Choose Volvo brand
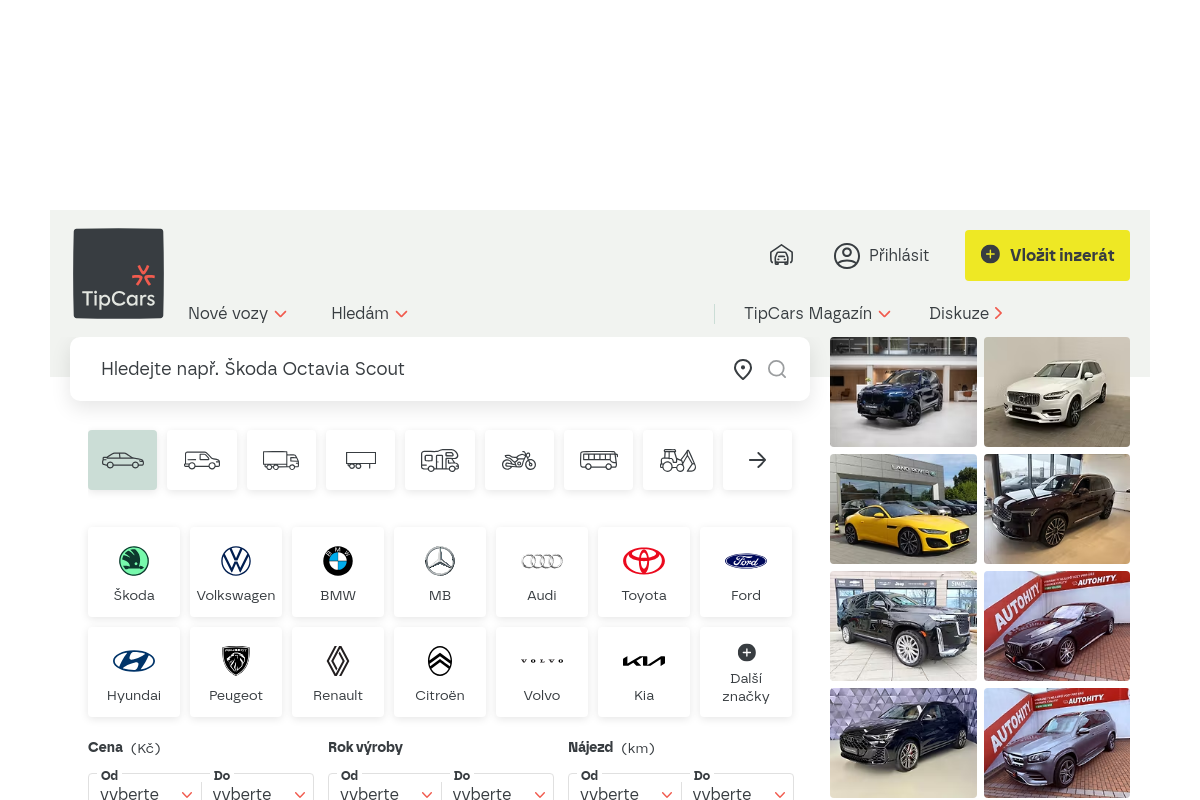The height and width of the screenshot is (800, 1200). click(542, 672)
